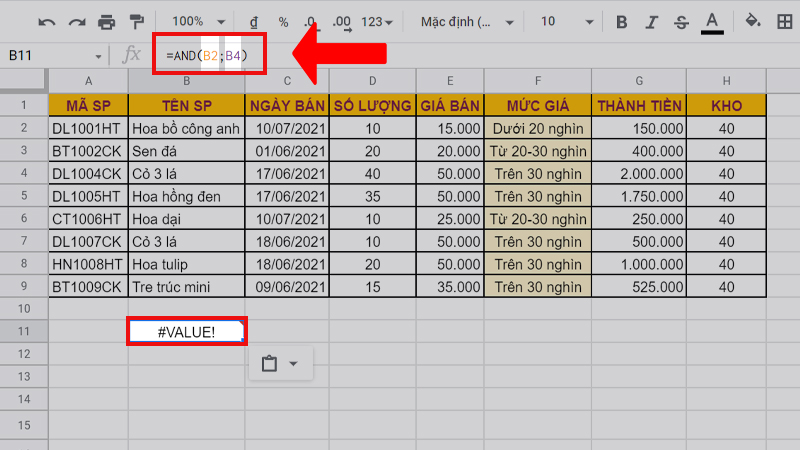800x450 pixels.
Task: Decrease decimal places
Action: 310,22
